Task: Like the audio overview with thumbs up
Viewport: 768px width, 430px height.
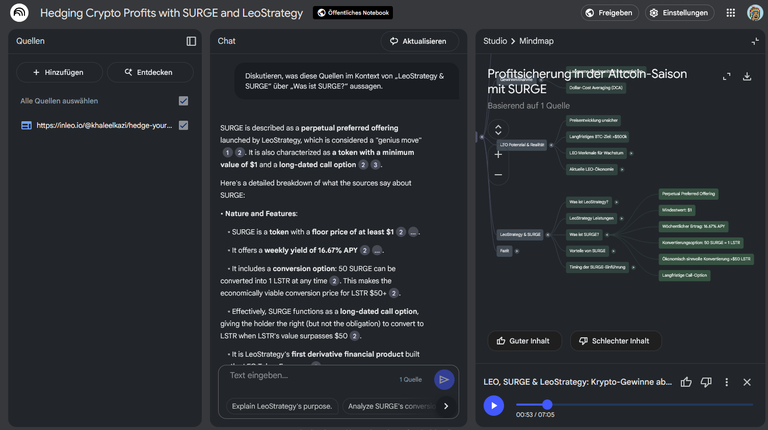Action: pyautogui.click(x=686, y=382)
